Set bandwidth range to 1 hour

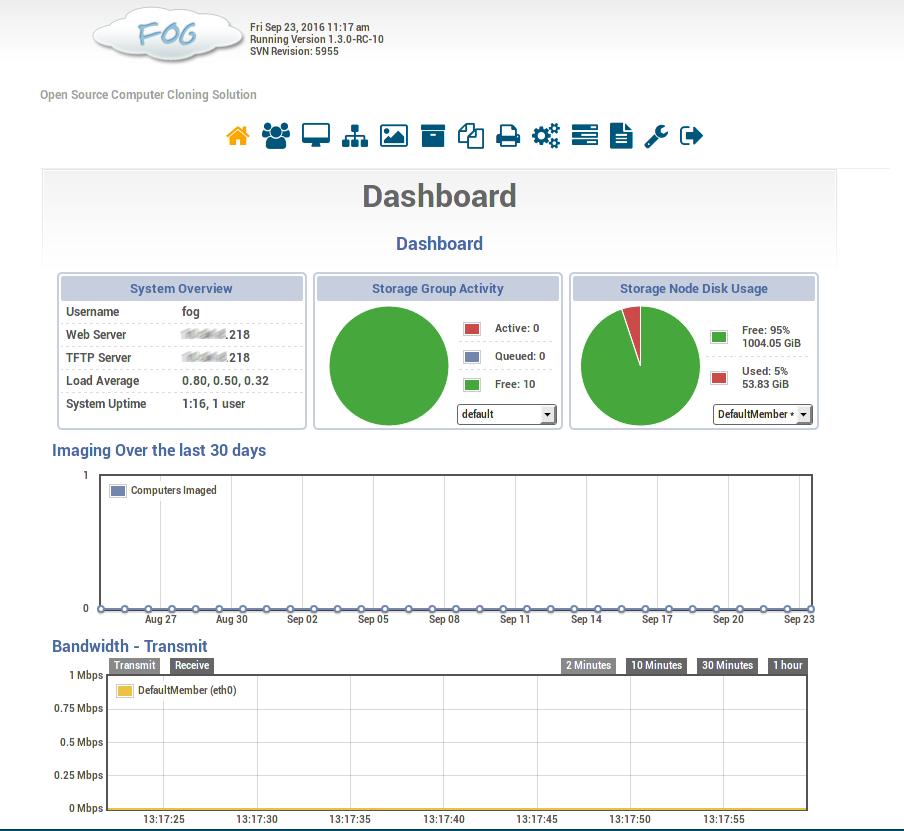click(786, 666)
